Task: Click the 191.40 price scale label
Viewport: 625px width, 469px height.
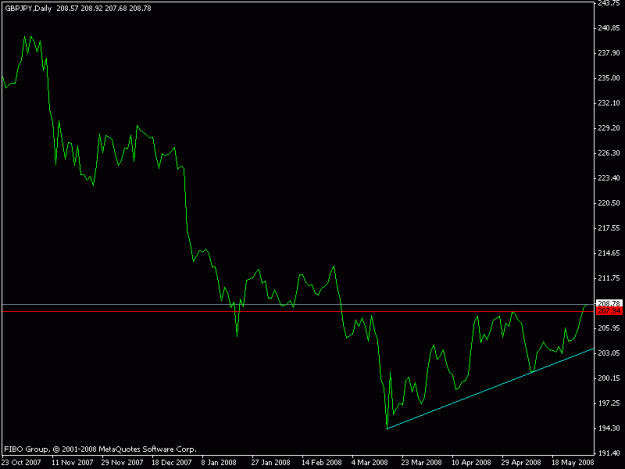Action: coord(609,453)
